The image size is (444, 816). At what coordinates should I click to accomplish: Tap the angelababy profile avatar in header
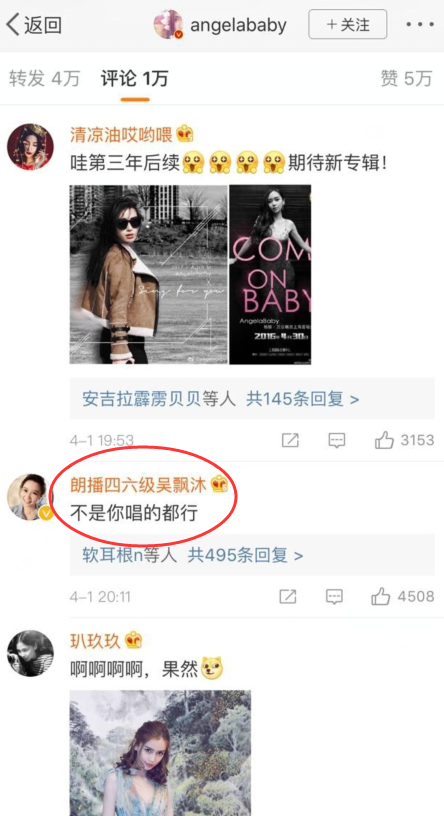click(168, 24)
